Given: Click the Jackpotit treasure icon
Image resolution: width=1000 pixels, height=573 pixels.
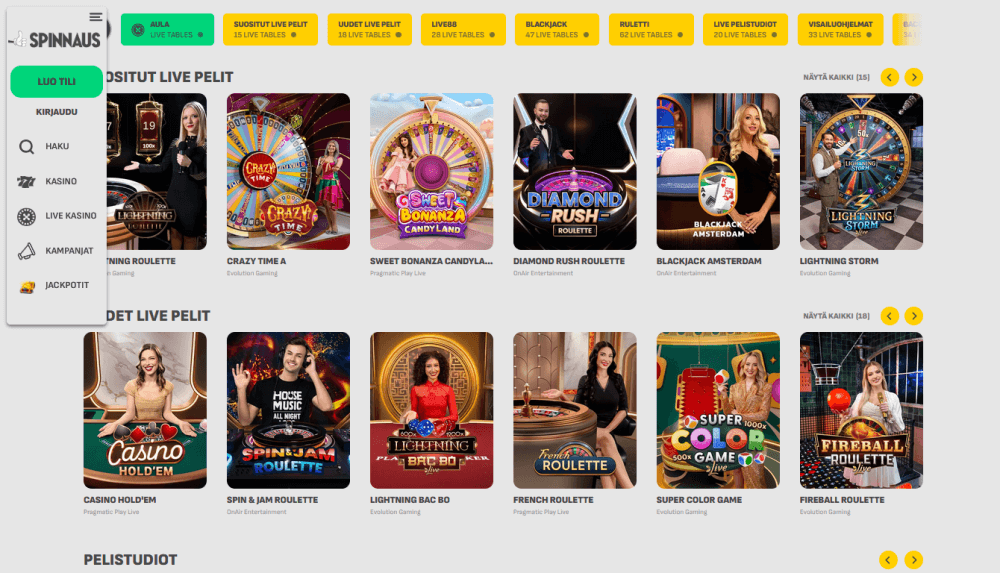Looking at the screenshot, I should point(27,286).
